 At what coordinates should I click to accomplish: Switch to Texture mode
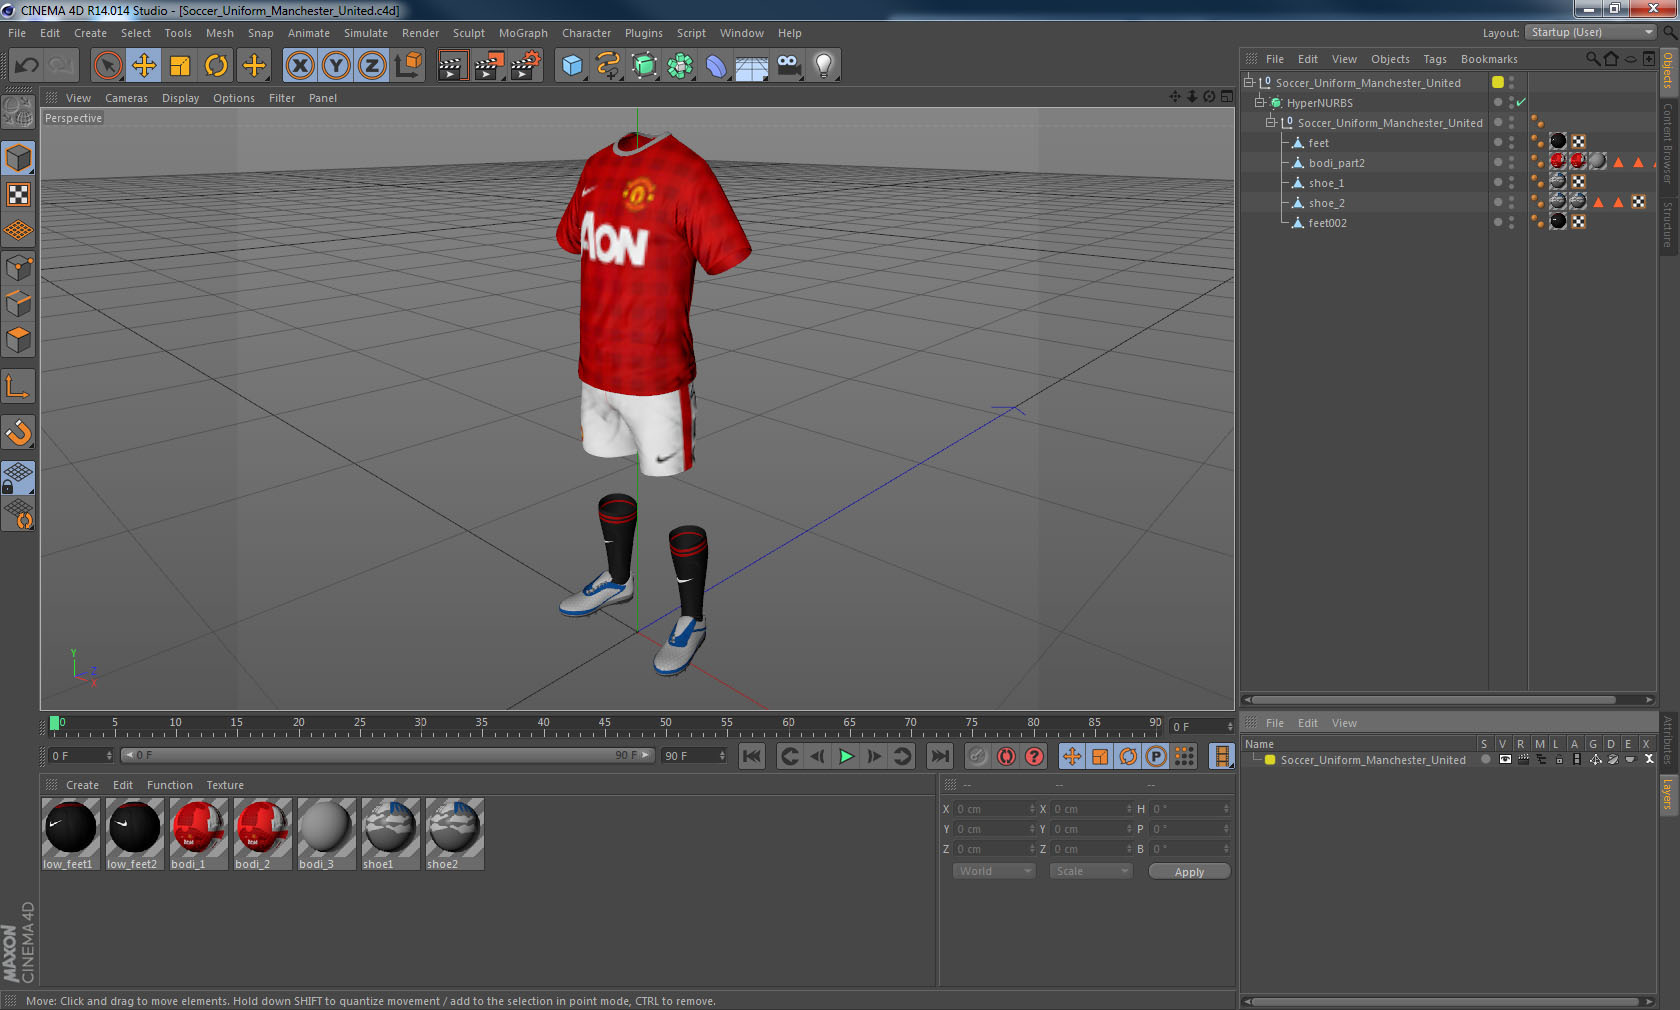point(18,195)
